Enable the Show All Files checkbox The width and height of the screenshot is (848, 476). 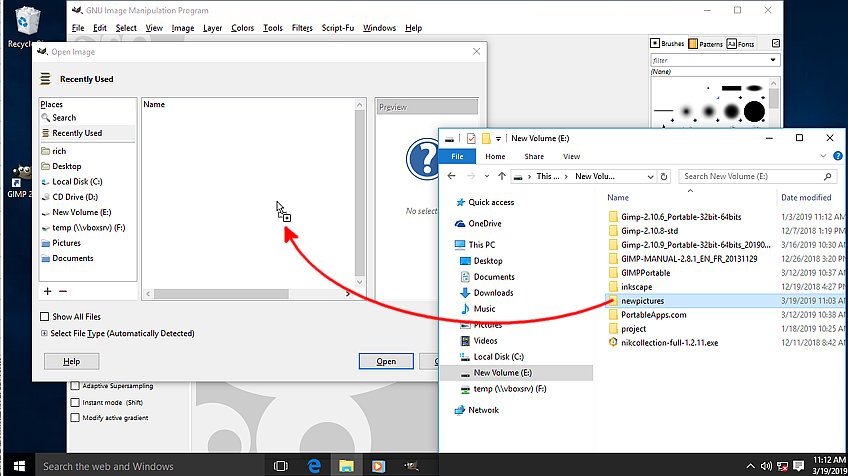point(44,316)
